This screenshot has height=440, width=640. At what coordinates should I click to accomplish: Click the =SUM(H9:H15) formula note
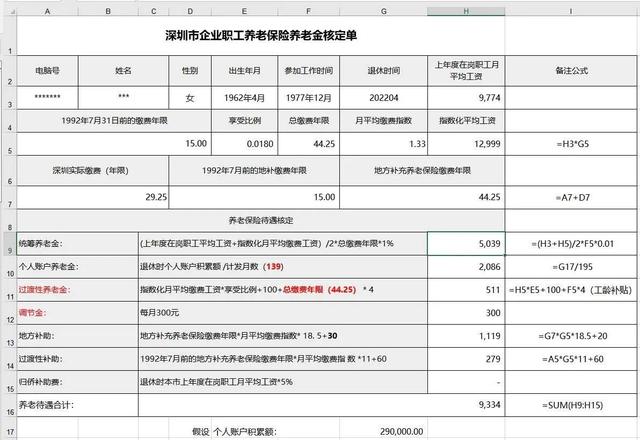point(572,405)
